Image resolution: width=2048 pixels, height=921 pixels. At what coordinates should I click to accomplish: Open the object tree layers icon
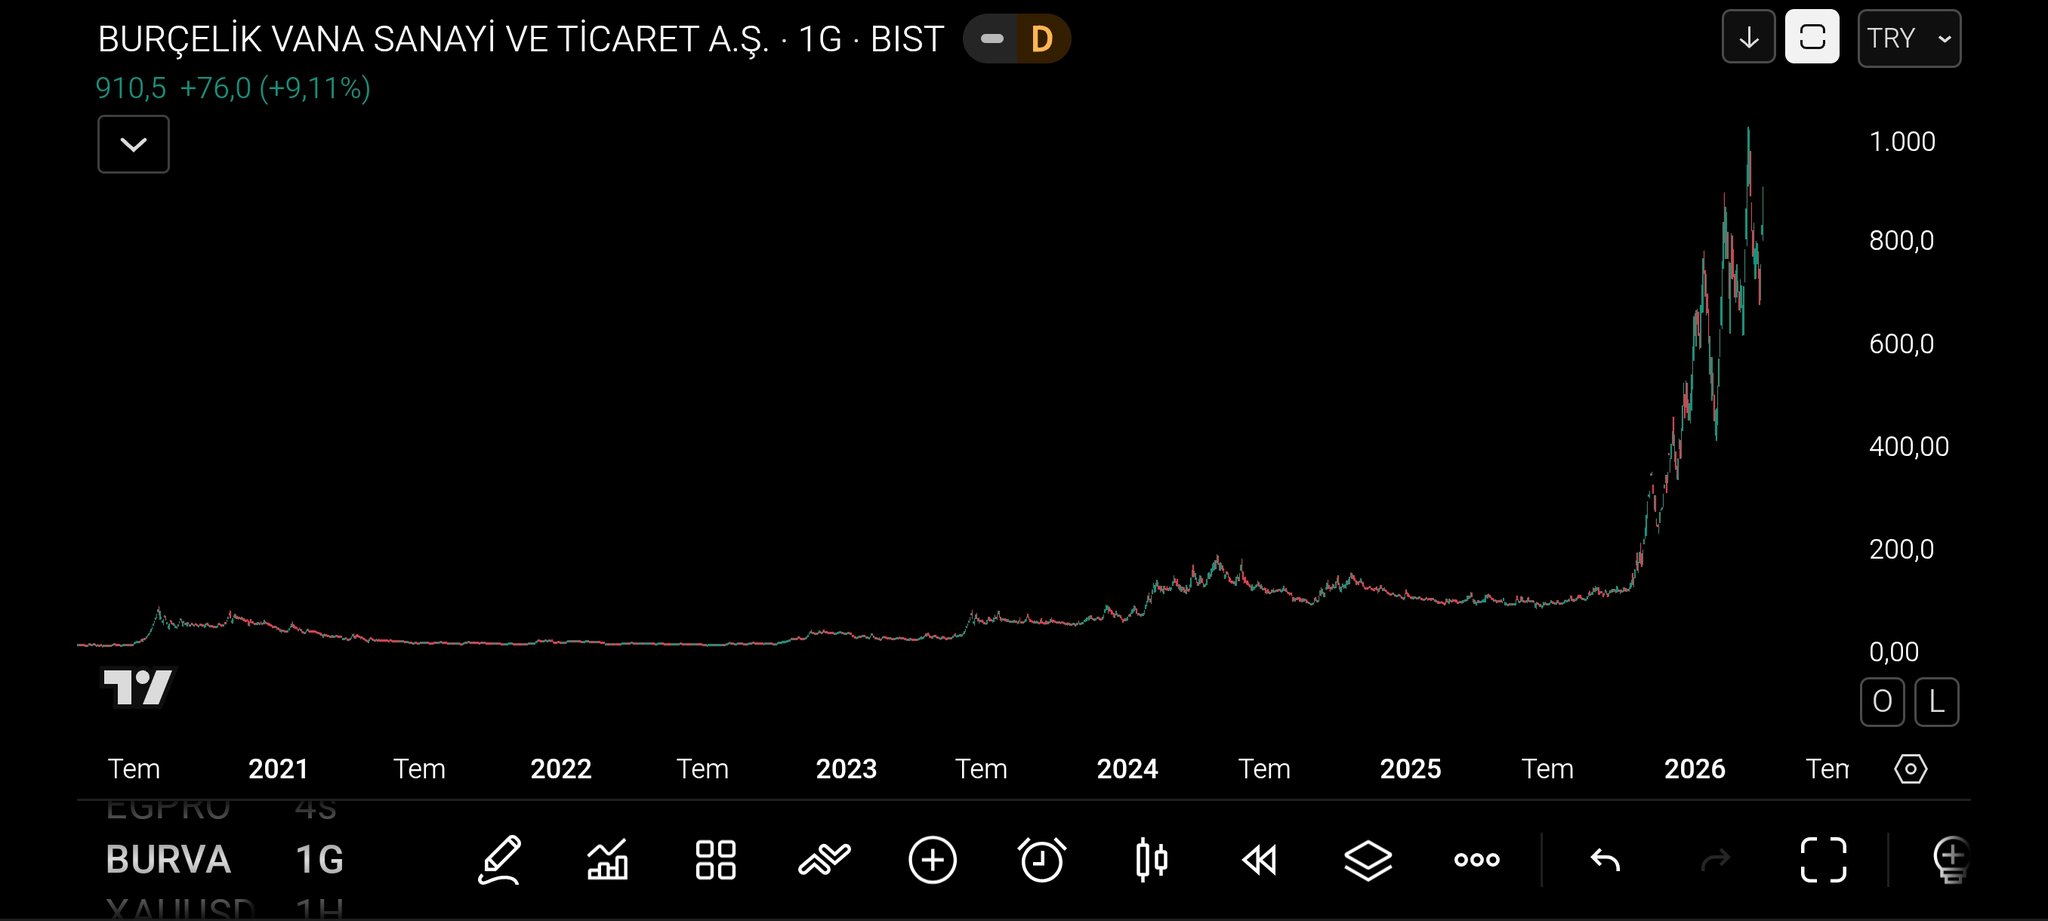click(1368, 860)
